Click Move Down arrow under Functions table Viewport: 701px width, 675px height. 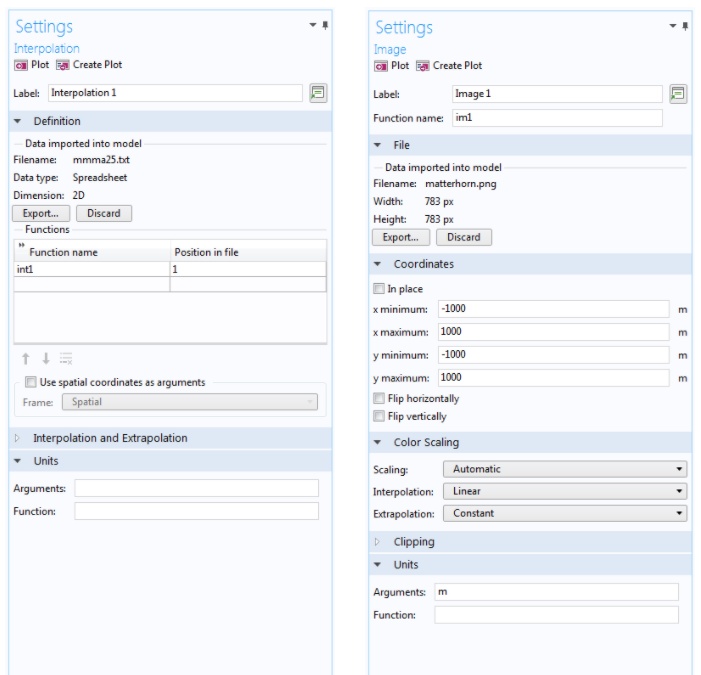click(46, 359)
